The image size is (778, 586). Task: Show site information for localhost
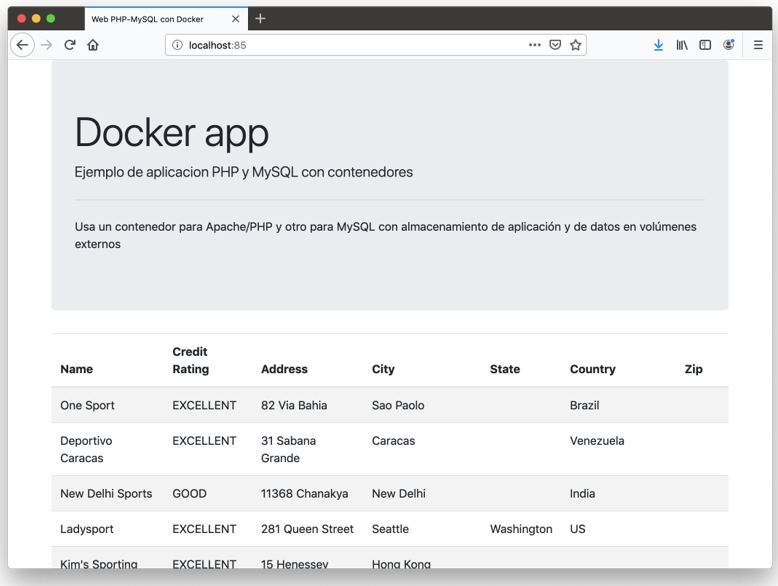click(177, 45)
